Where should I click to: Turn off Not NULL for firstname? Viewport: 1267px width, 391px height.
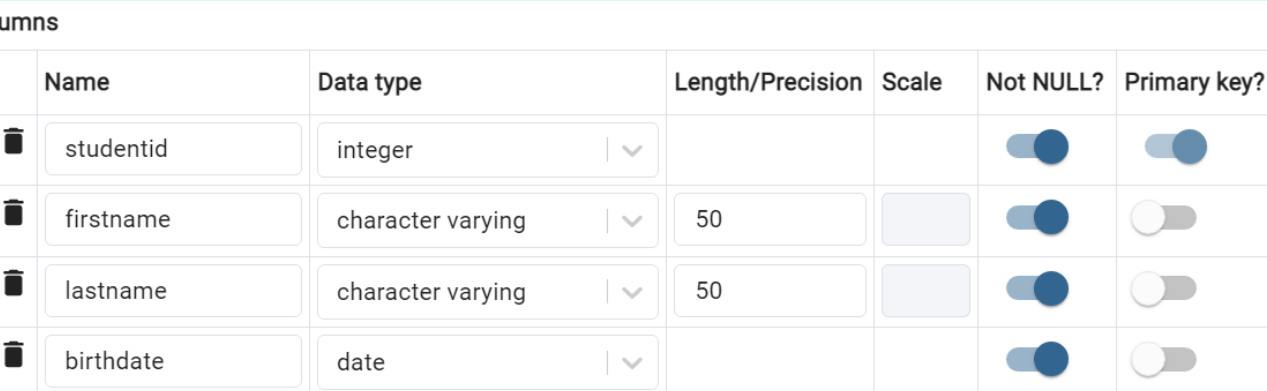[1037, 217]
